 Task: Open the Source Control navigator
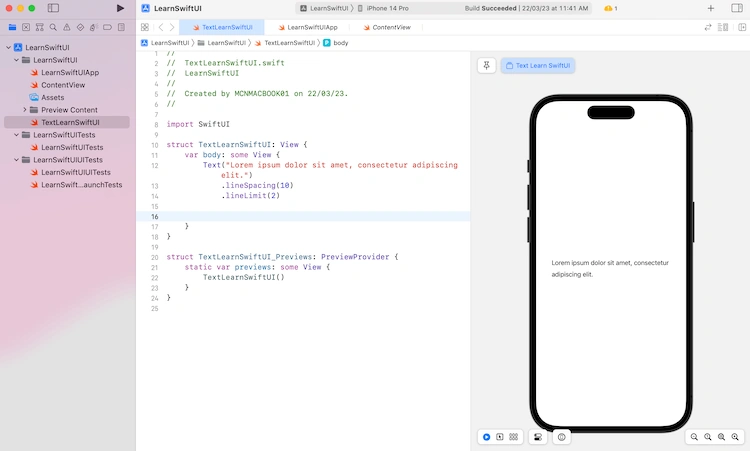click(x=26, y=27)
